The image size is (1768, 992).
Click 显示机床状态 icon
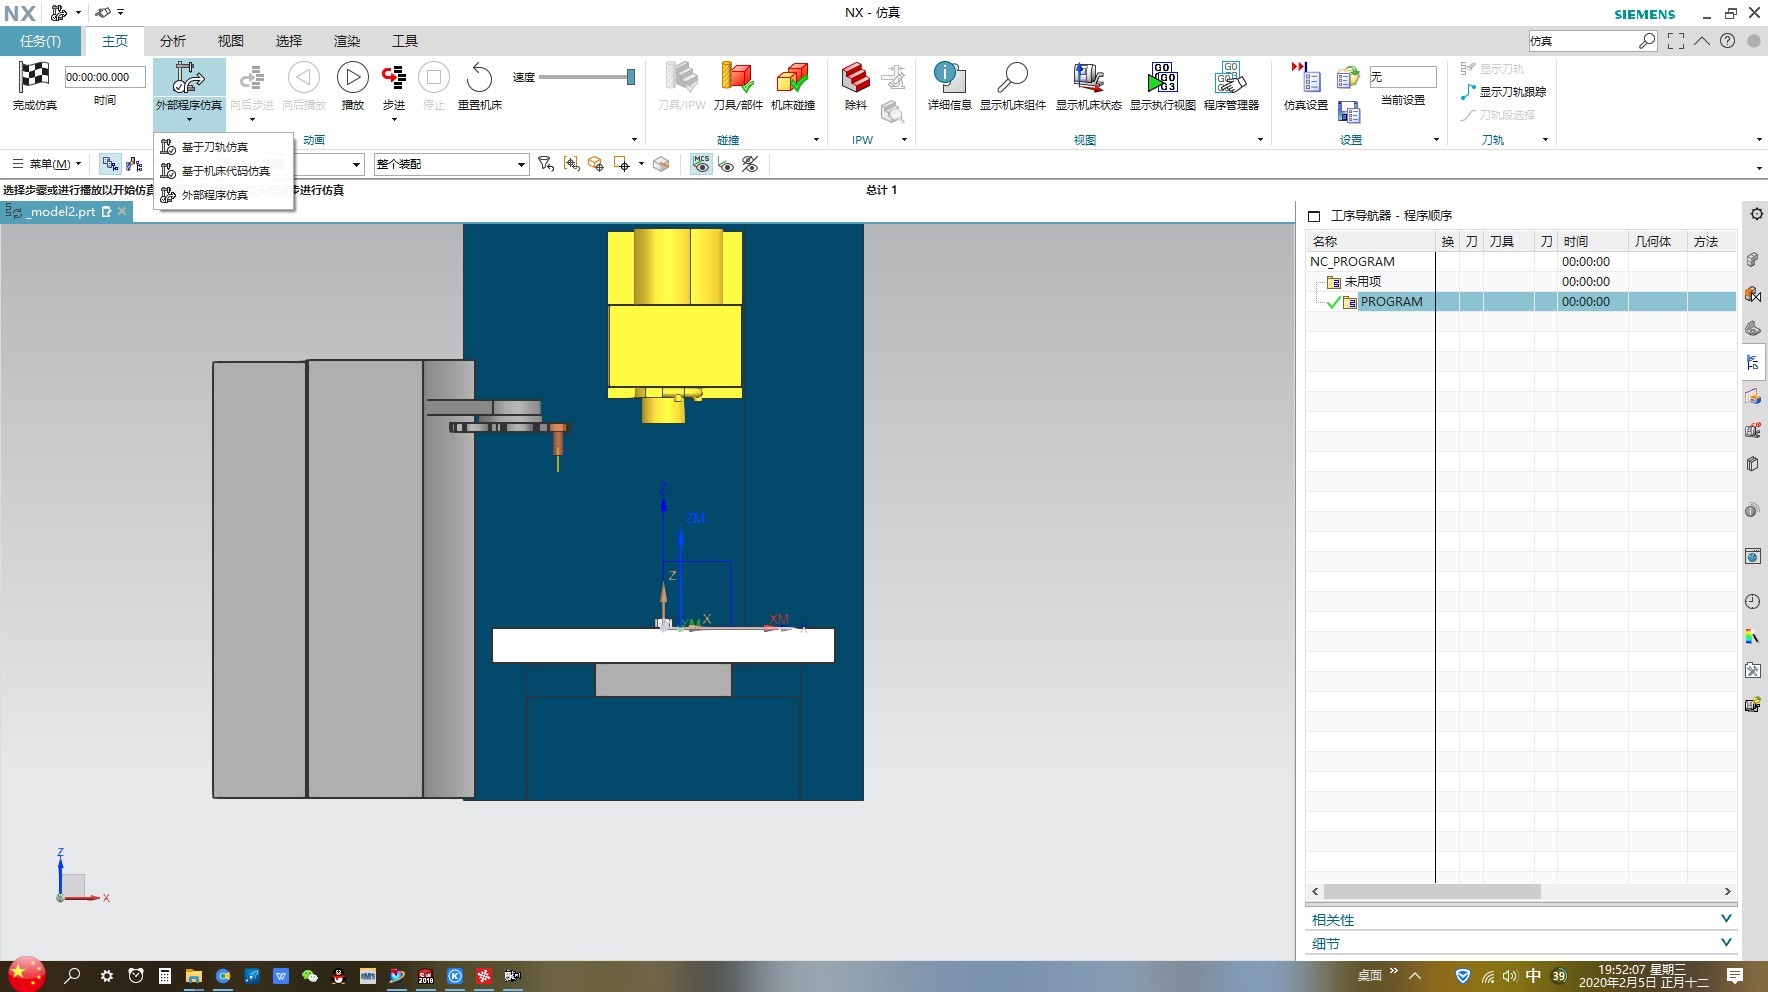coord(1088,77)
